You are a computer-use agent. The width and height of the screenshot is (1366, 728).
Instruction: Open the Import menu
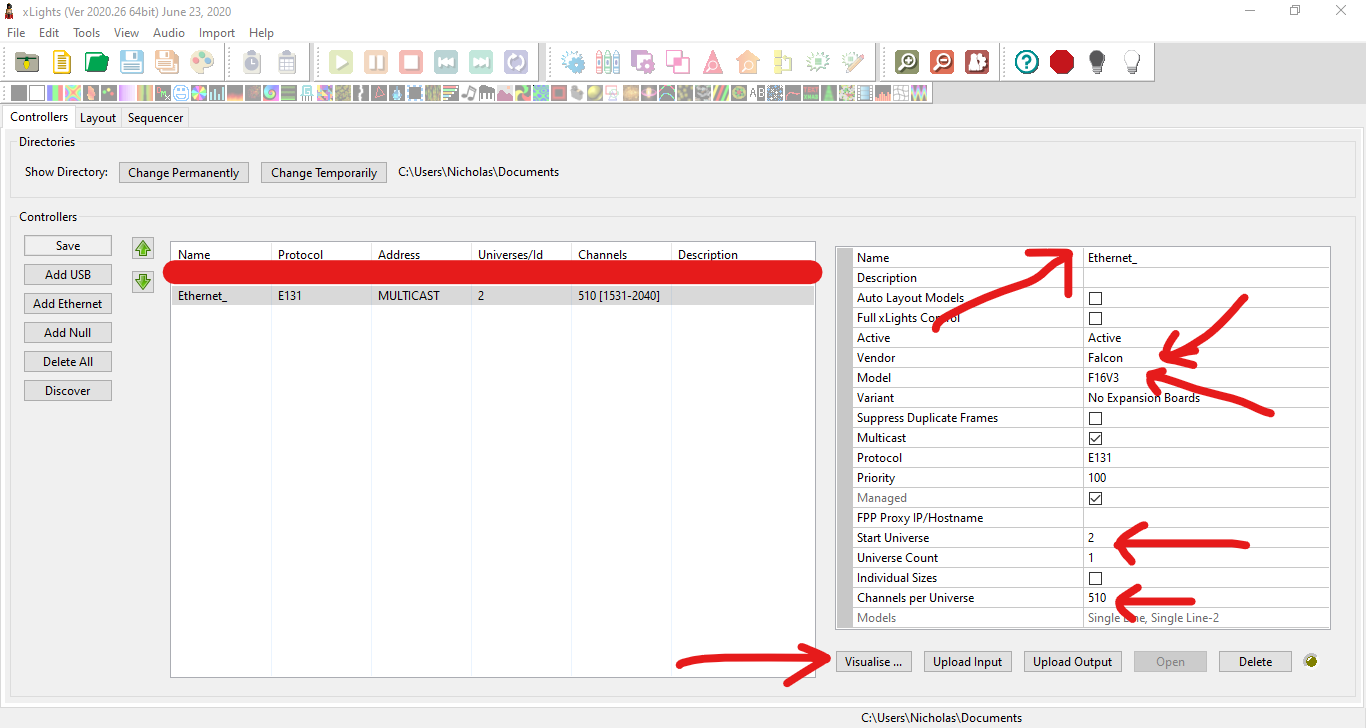(x=217, y=33)
